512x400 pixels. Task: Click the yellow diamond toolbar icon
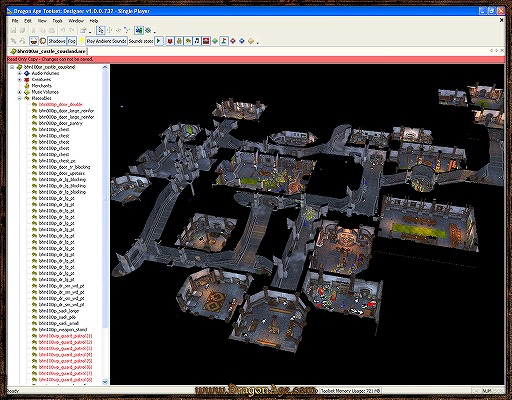coord(251,41)
